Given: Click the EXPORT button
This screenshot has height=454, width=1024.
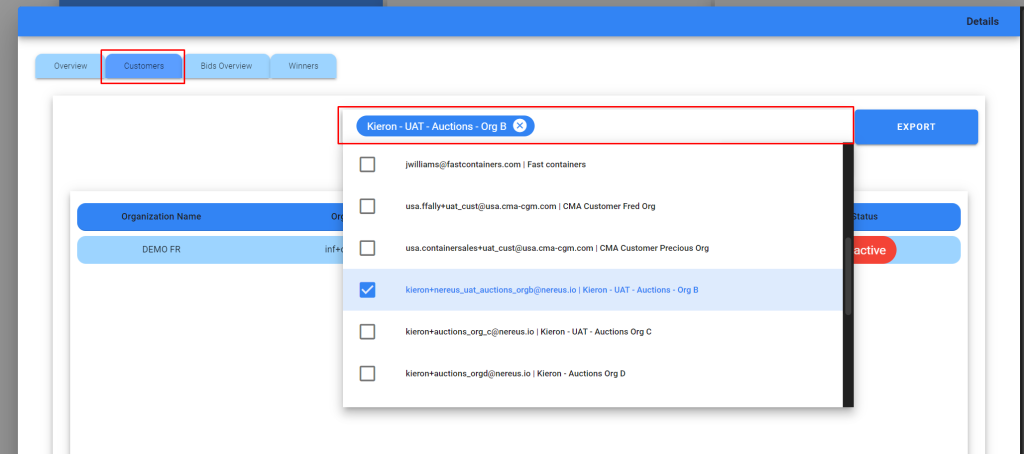Looking at the screenshot, I should [915, 127].
